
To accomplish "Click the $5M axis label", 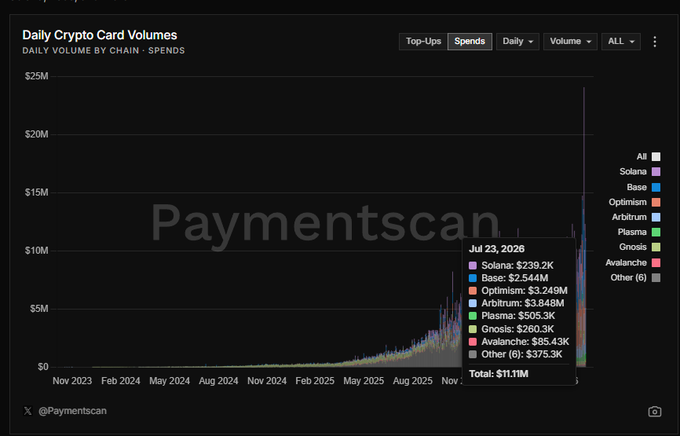I will click(x=39, y=309).
